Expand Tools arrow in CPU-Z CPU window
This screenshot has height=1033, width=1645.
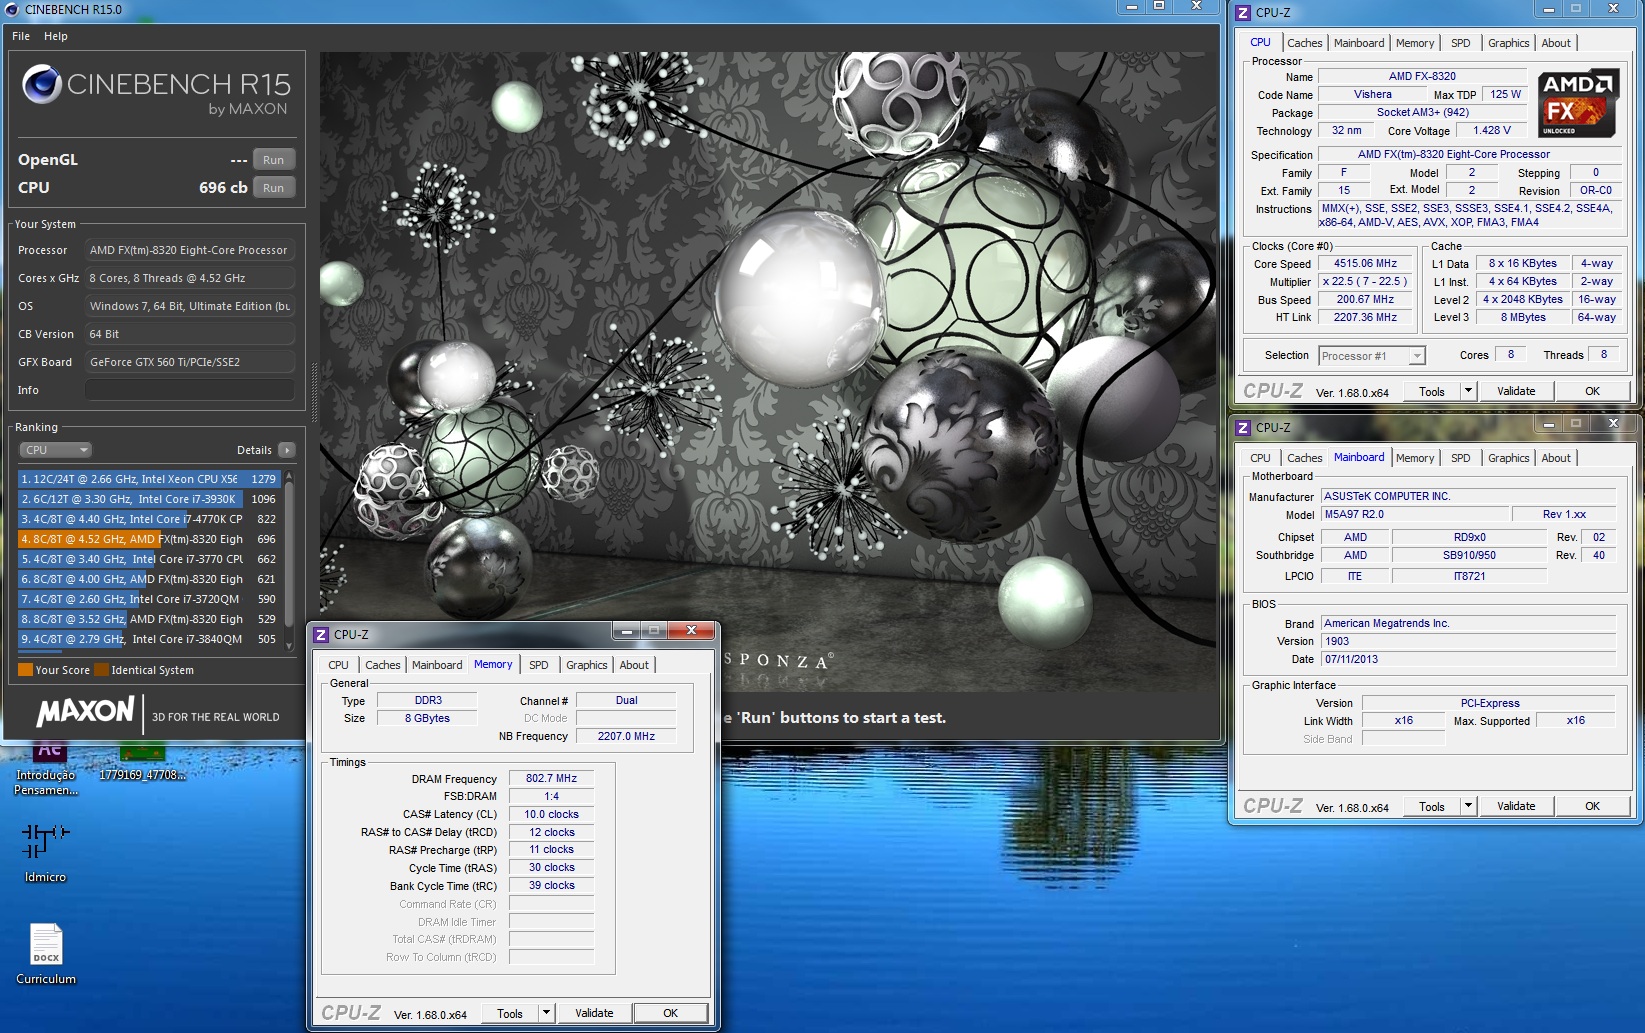[x=1468, y=391]
